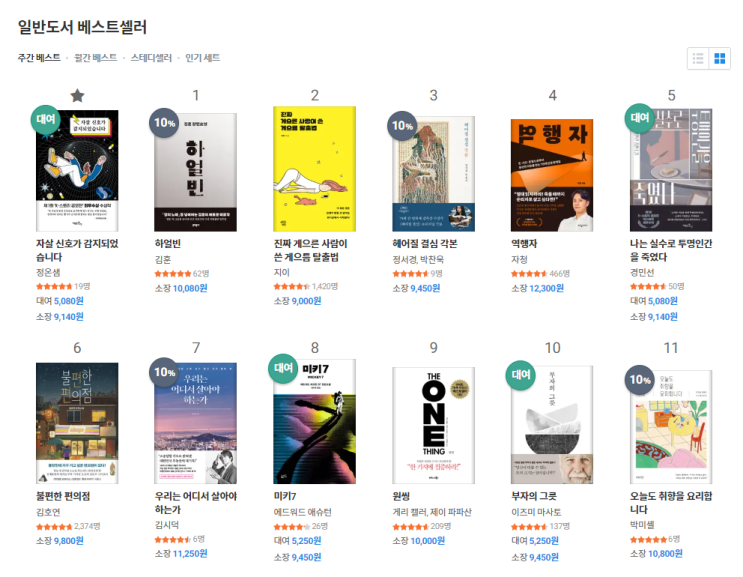Select the grid view icon
743x577 pixels.
pos(719,58)
